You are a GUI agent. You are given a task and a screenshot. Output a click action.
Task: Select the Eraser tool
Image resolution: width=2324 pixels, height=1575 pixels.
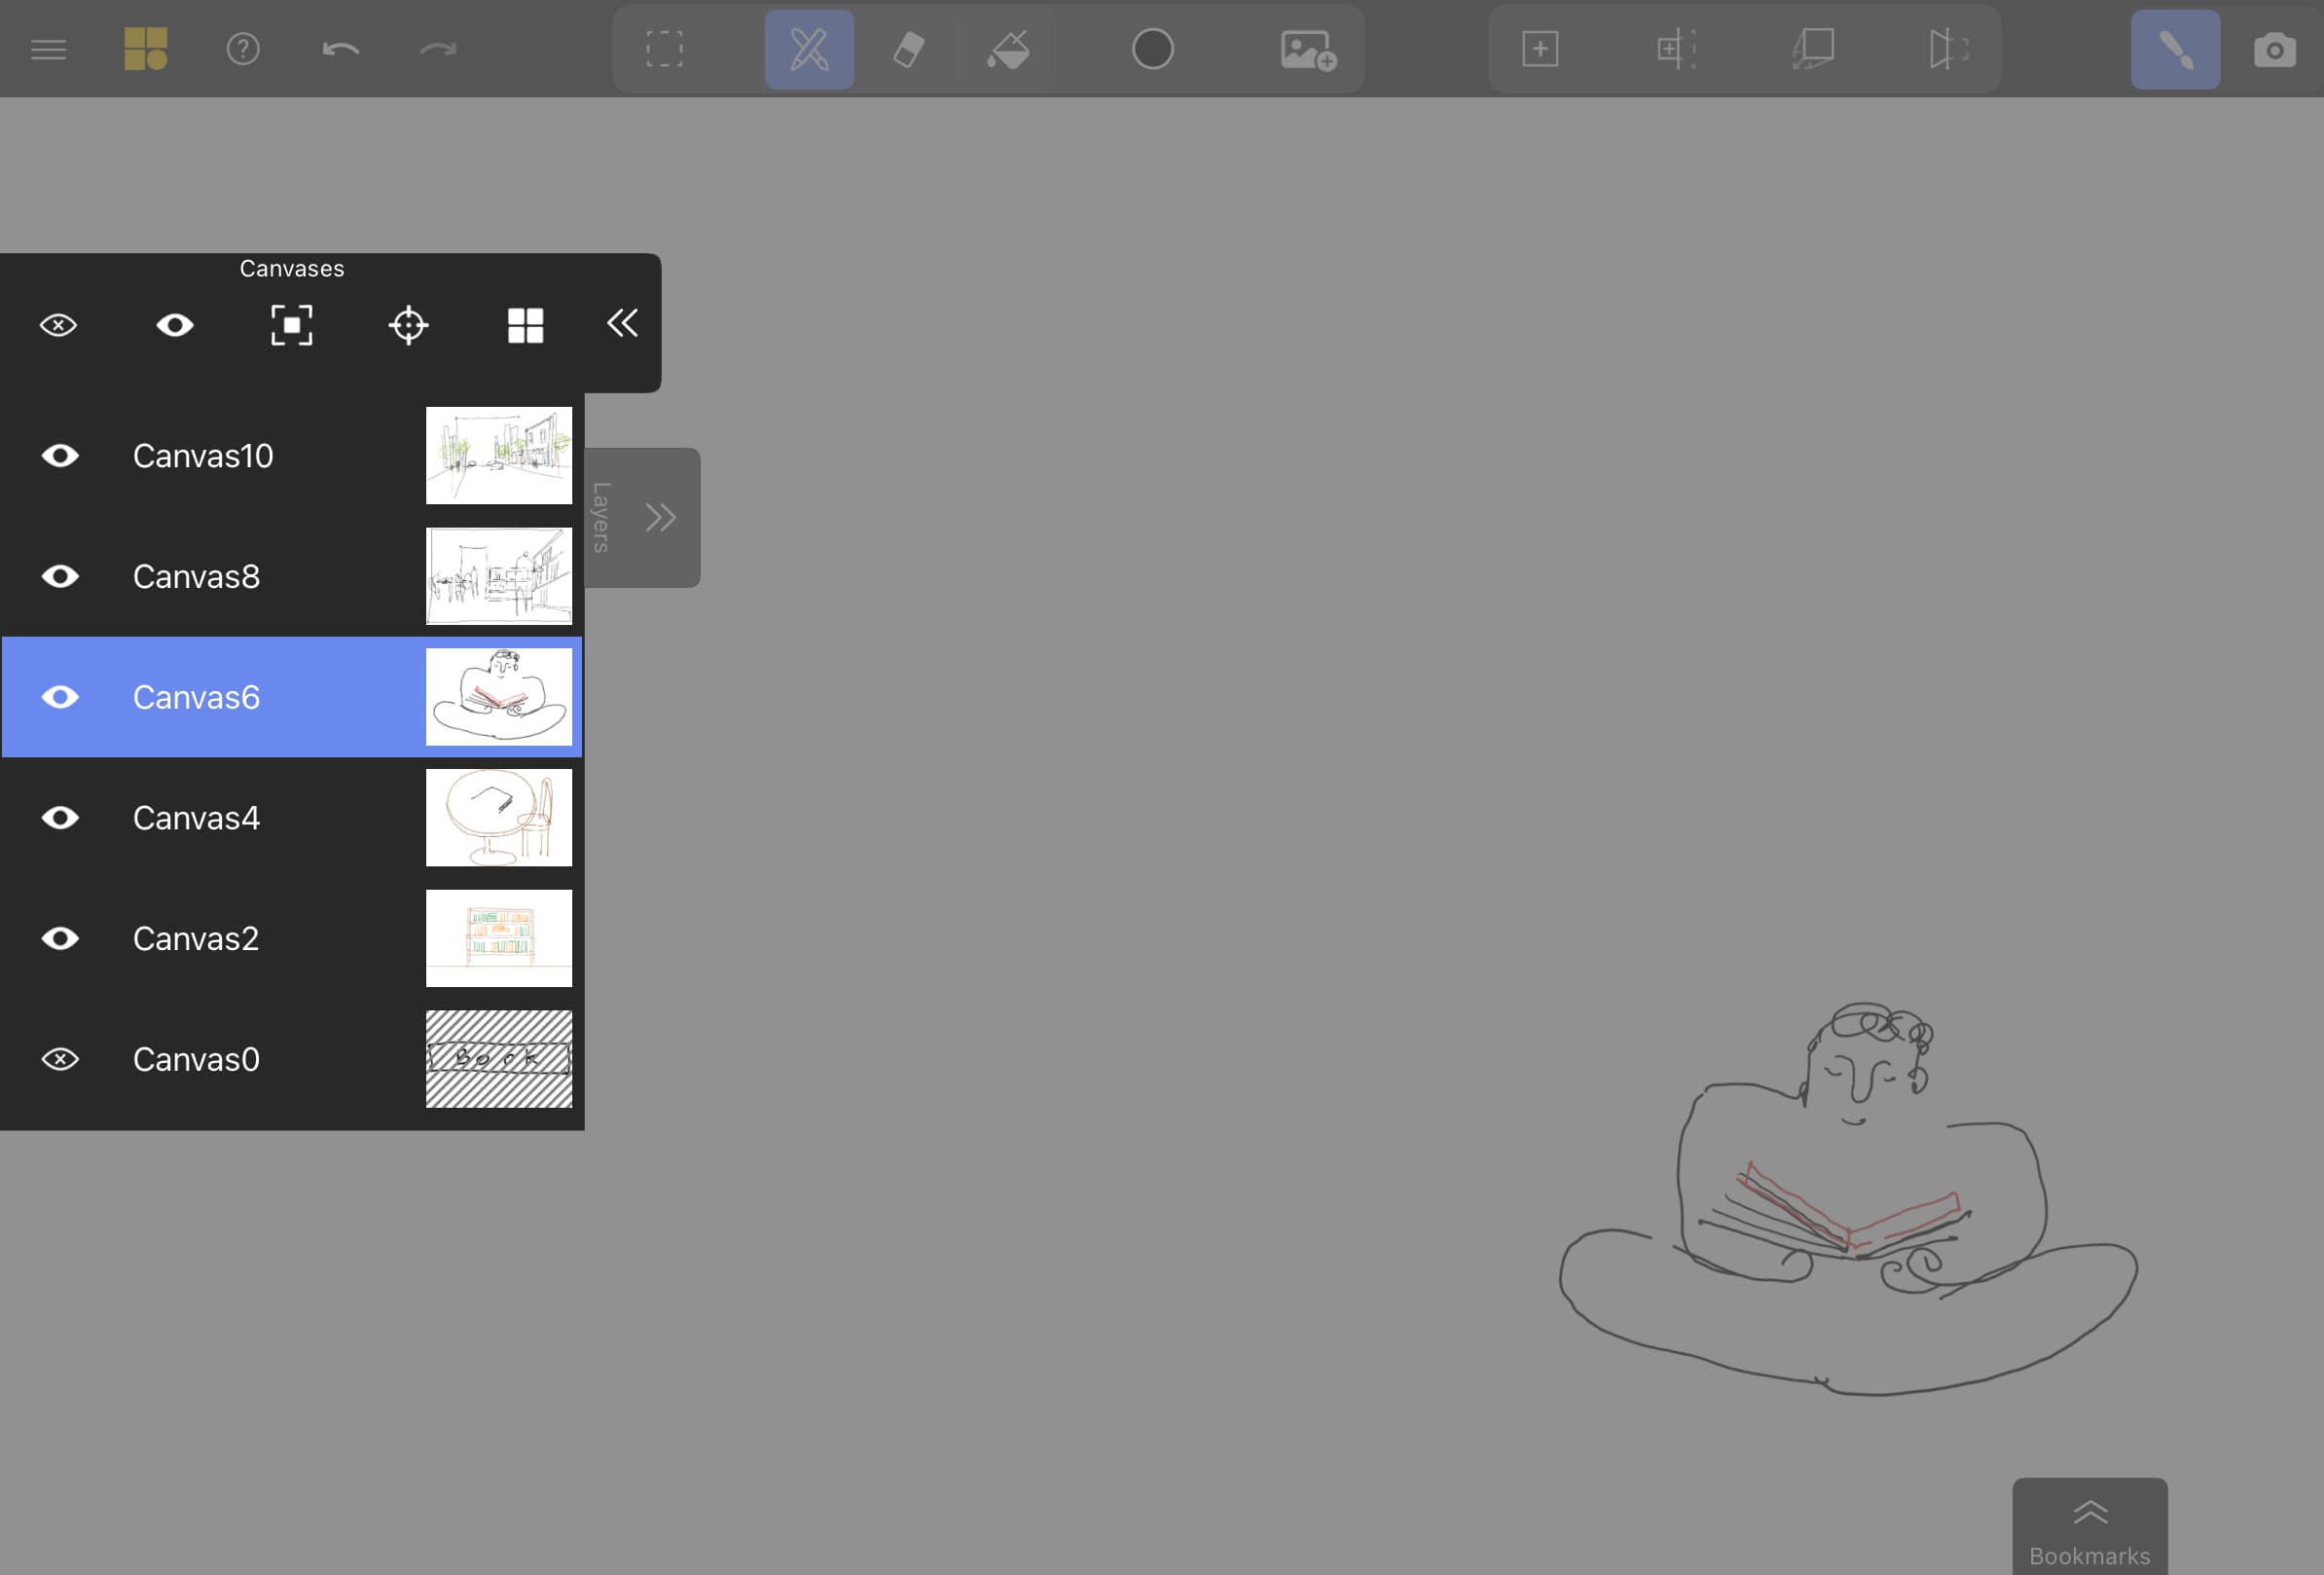[x=908, y=49]
